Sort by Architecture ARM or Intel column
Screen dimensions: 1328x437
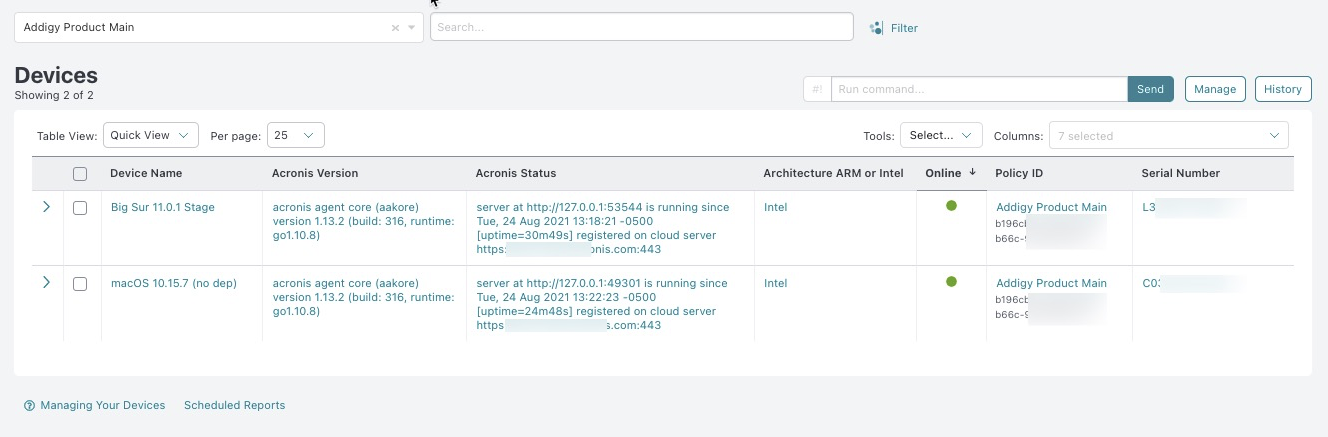[833, 173]
